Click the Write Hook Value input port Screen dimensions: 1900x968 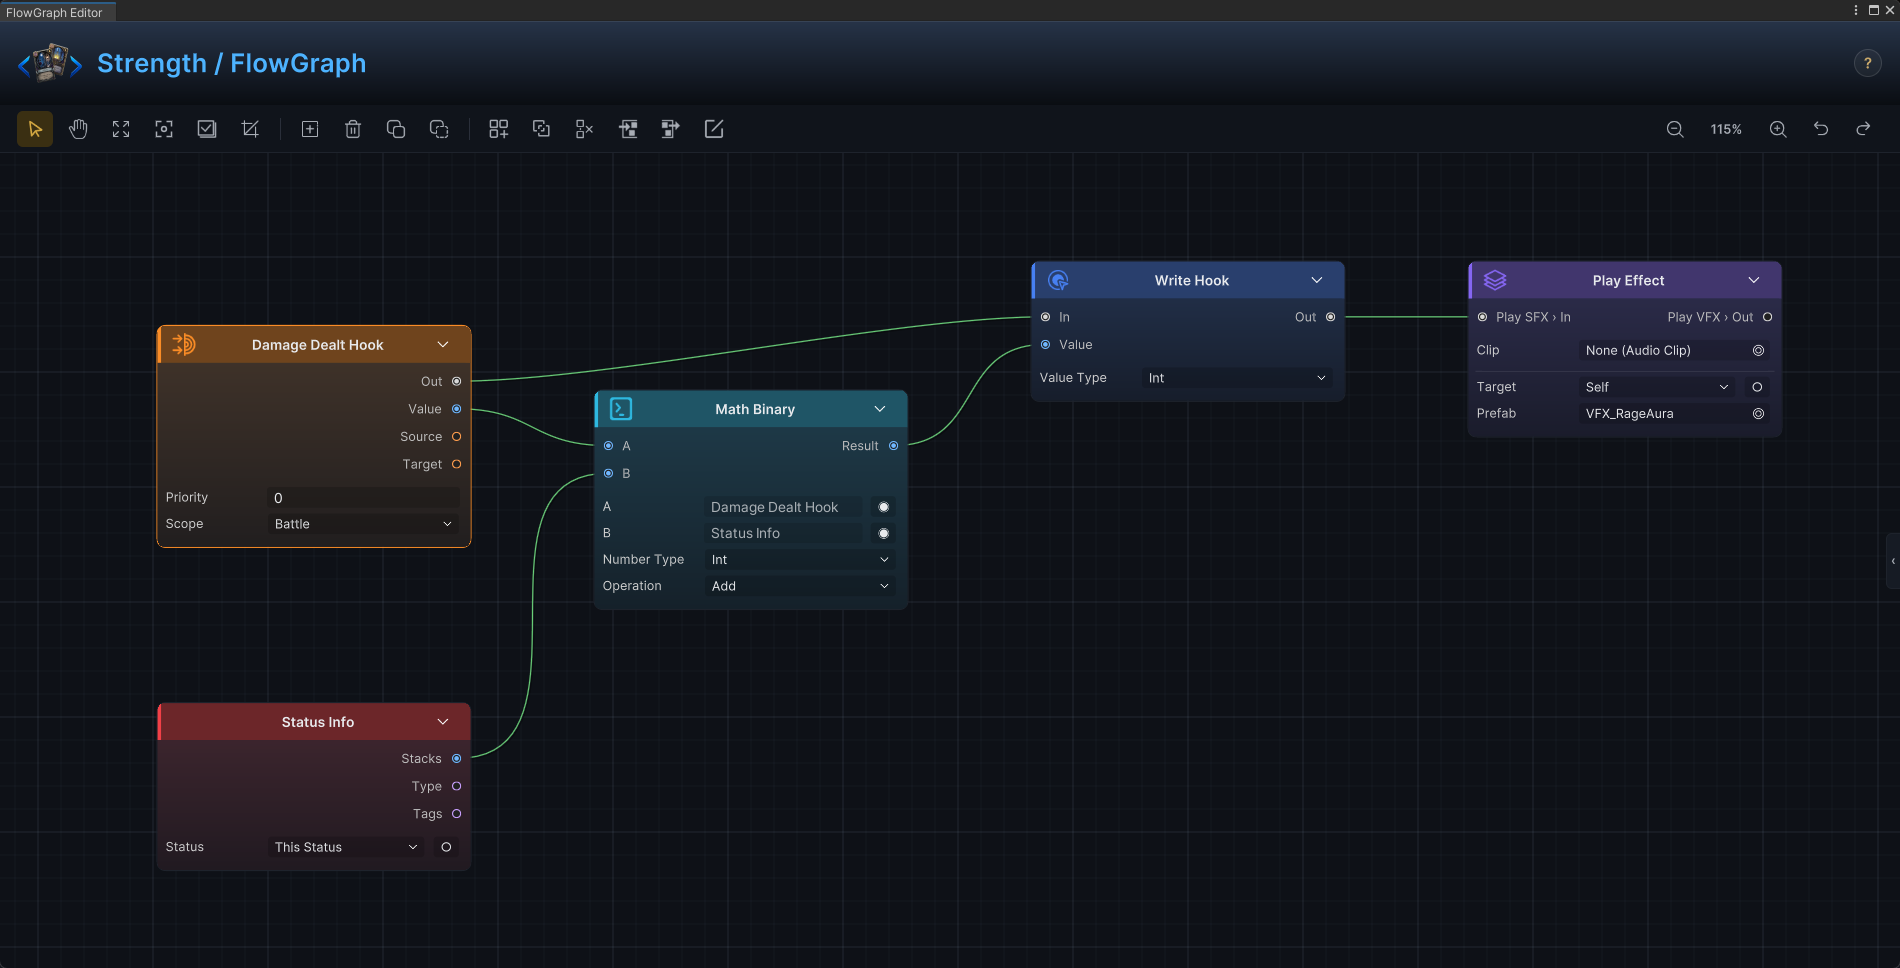[1046, 345]
